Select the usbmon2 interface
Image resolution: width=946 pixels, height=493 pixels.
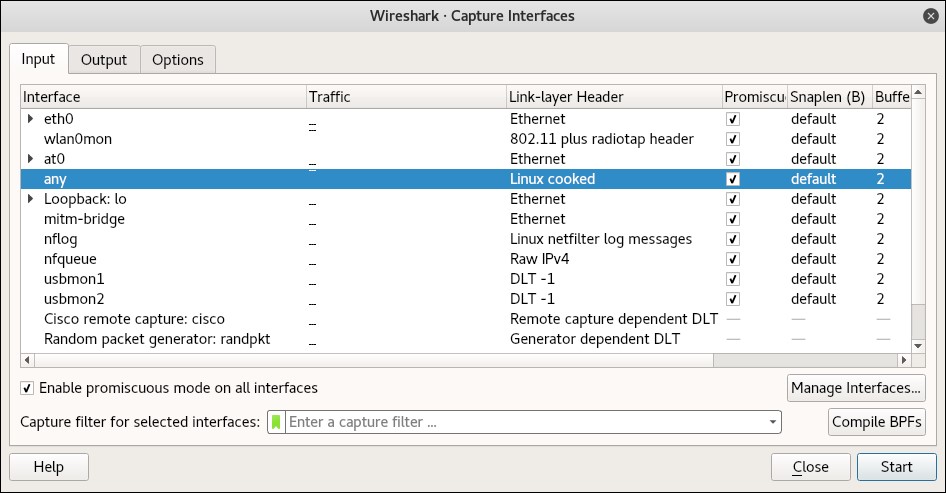coord(74,299)
